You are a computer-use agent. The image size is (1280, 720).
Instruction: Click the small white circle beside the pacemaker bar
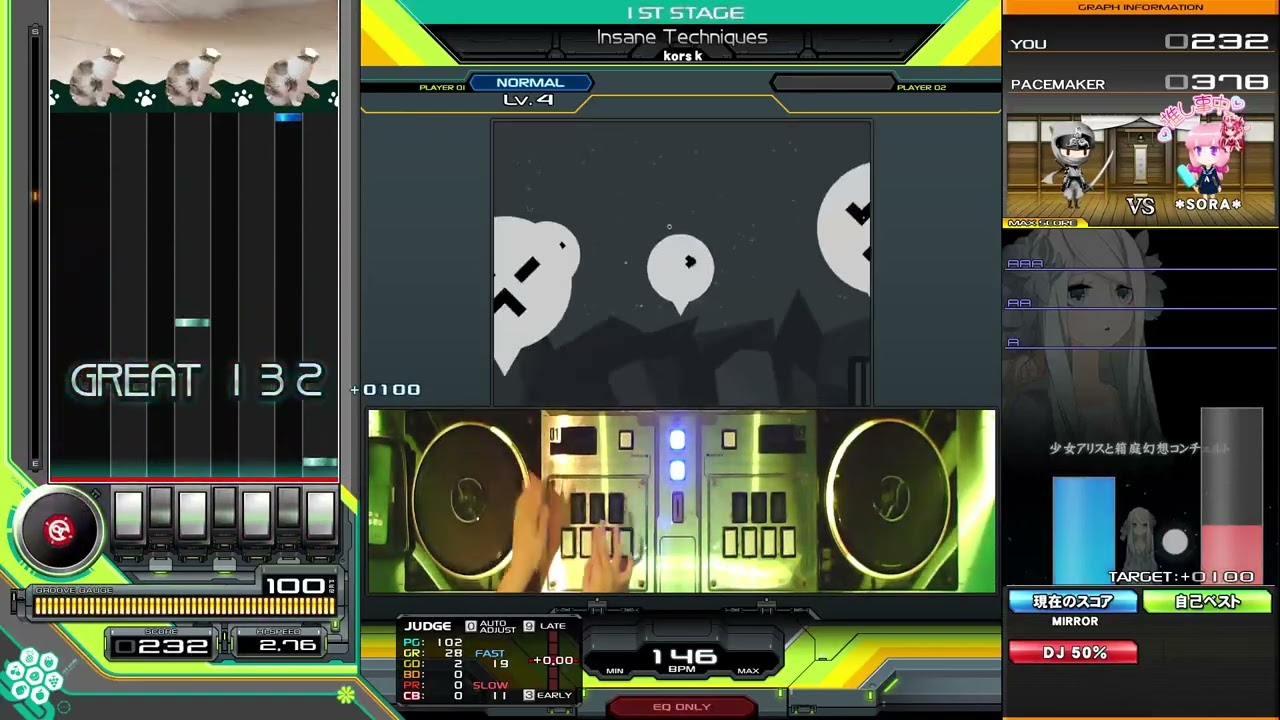[1175, 542]
